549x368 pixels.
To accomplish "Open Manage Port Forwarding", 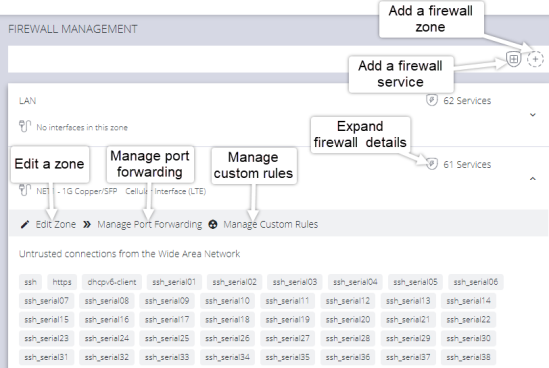I will tap(150, 224).
